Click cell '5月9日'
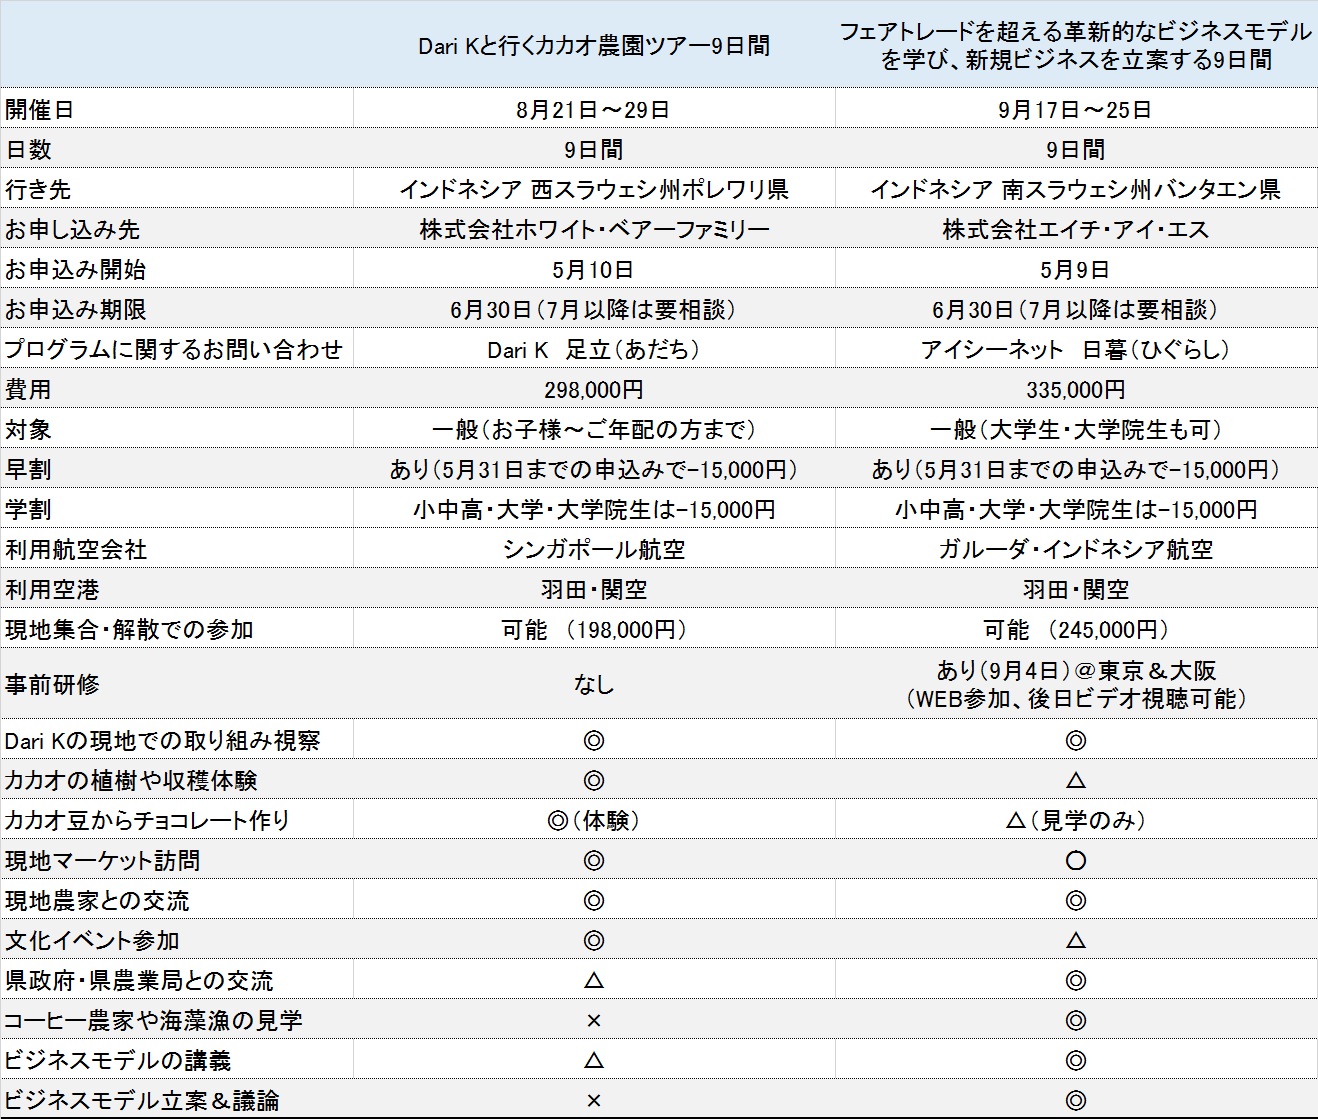The image size is (1318, 1119). coord(1075,270)
